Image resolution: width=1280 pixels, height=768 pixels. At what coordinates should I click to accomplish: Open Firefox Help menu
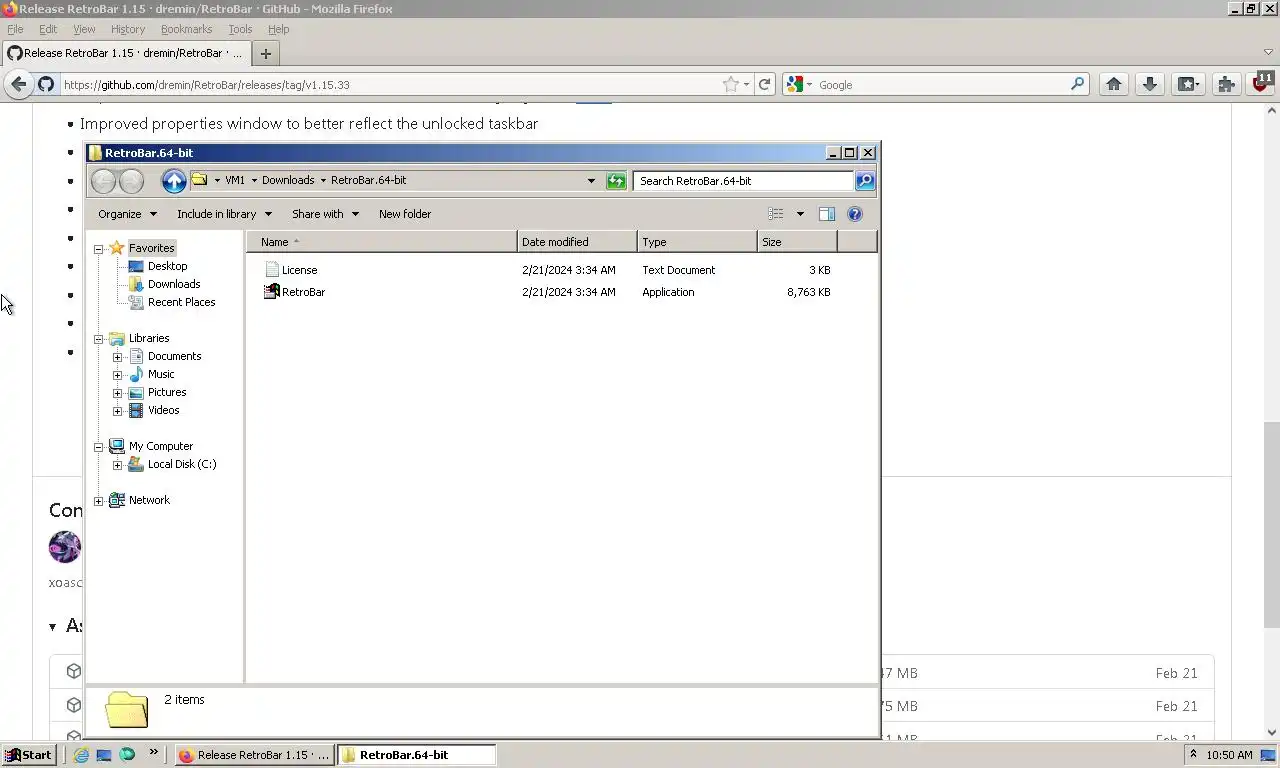[278, 29]
